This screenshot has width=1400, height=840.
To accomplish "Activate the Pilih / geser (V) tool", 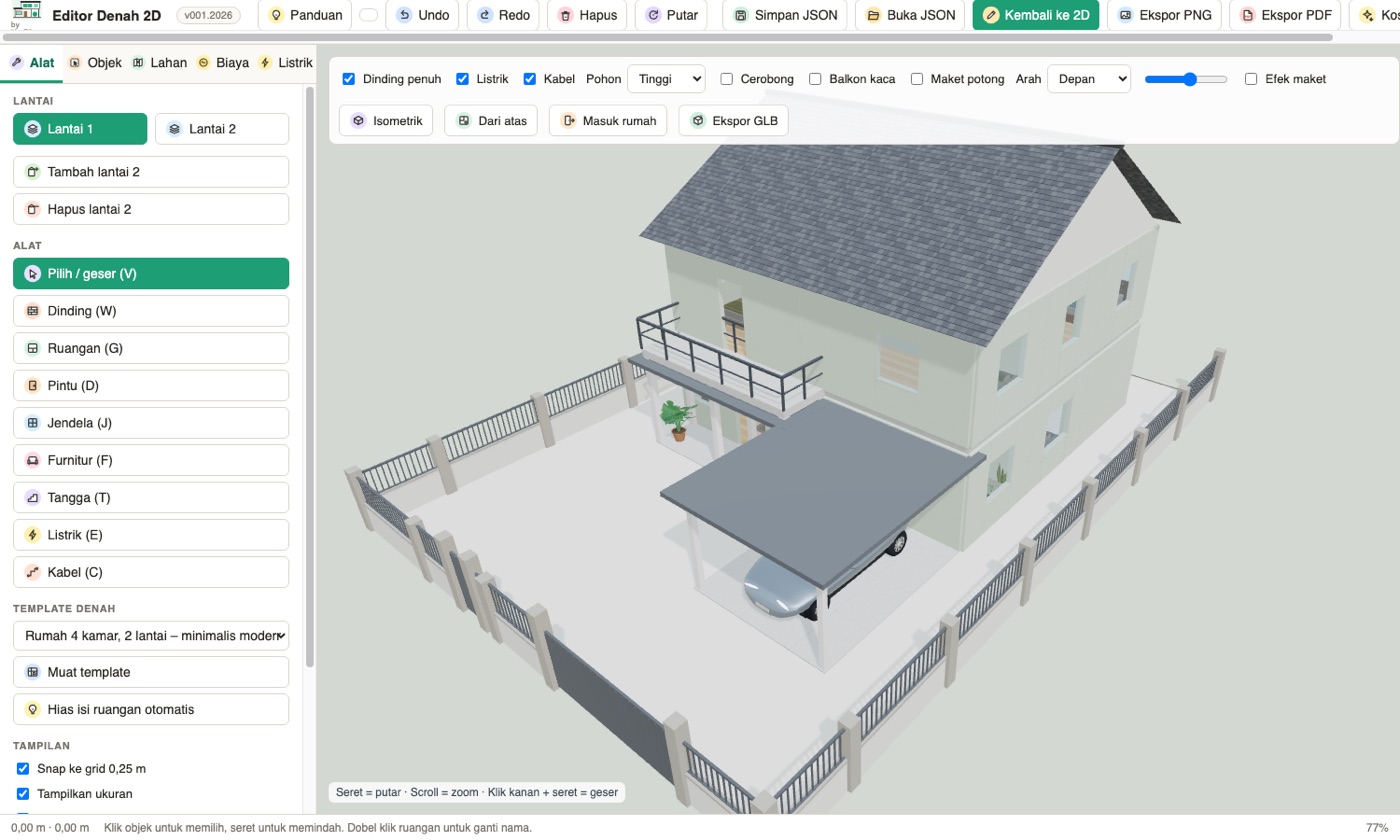I will click(x=151, y=274).
